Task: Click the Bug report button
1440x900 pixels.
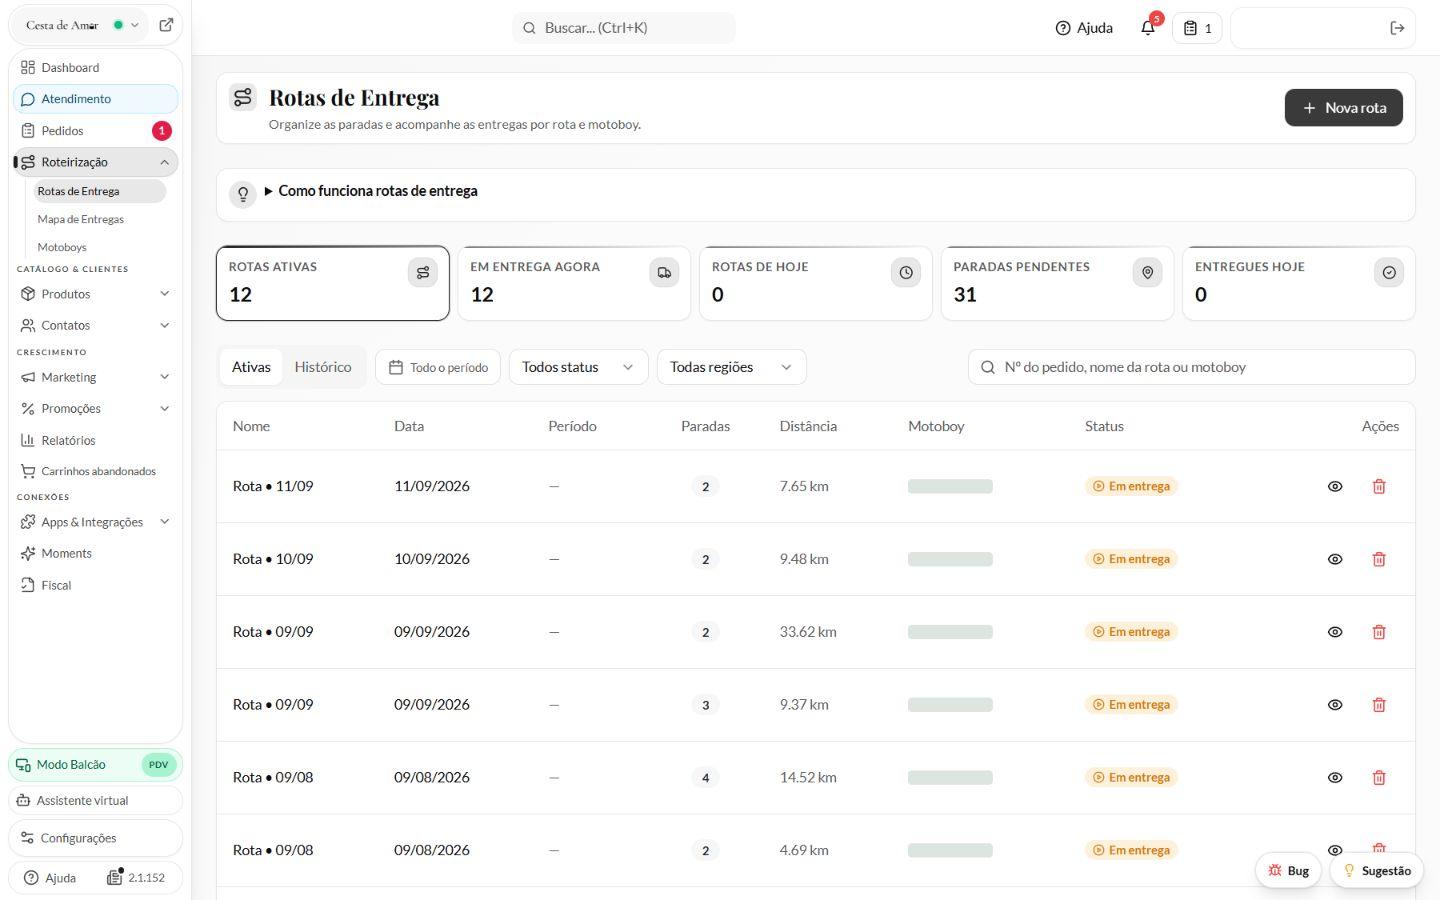Action: pos(1288,871)
